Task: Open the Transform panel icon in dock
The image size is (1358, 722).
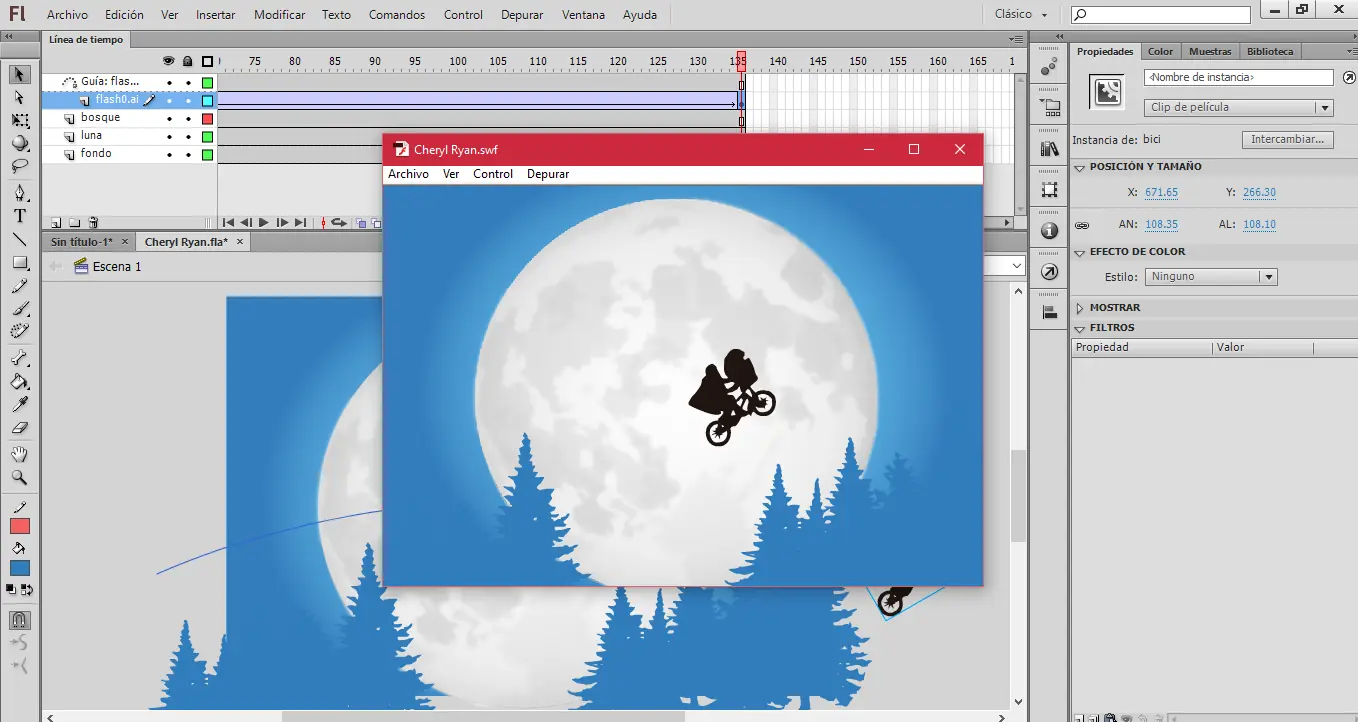Action: click(x=1049, y=190)
